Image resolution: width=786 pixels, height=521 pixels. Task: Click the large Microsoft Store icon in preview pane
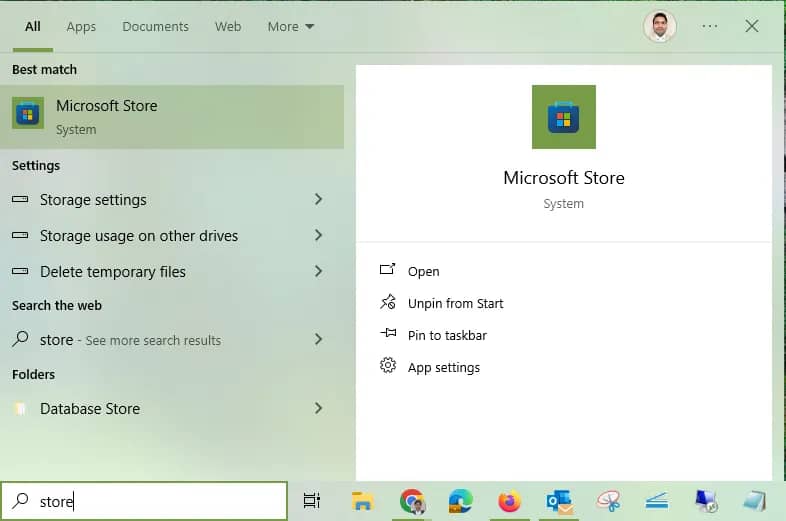click(x=563, y=117)
